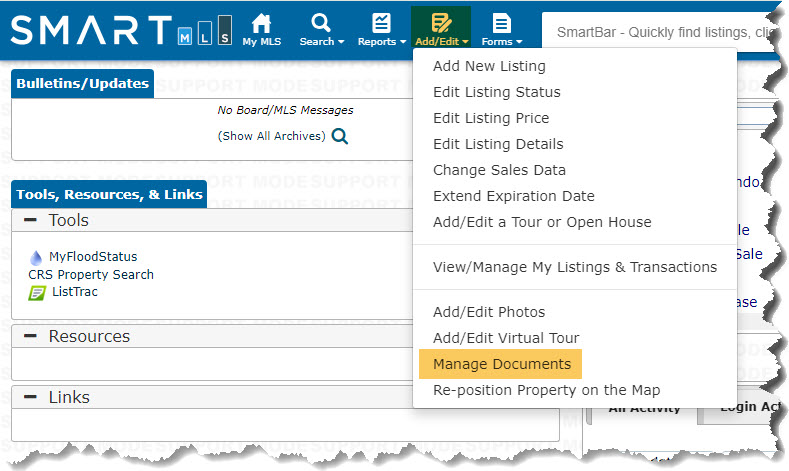Select Add New Listing
The image size is (789, 471).
(x=489, y=66)
